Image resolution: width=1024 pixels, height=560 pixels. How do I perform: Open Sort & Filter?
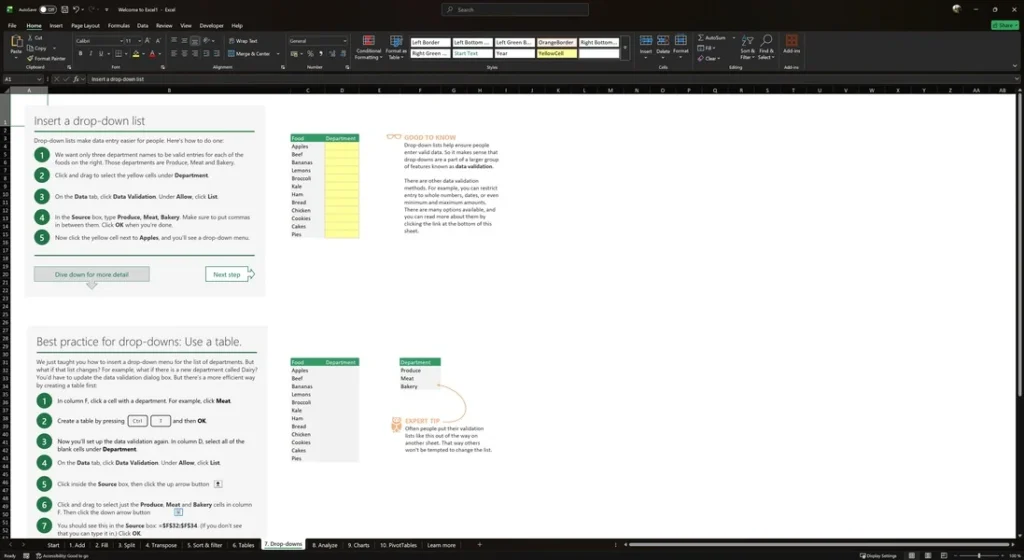pos(747,46)
